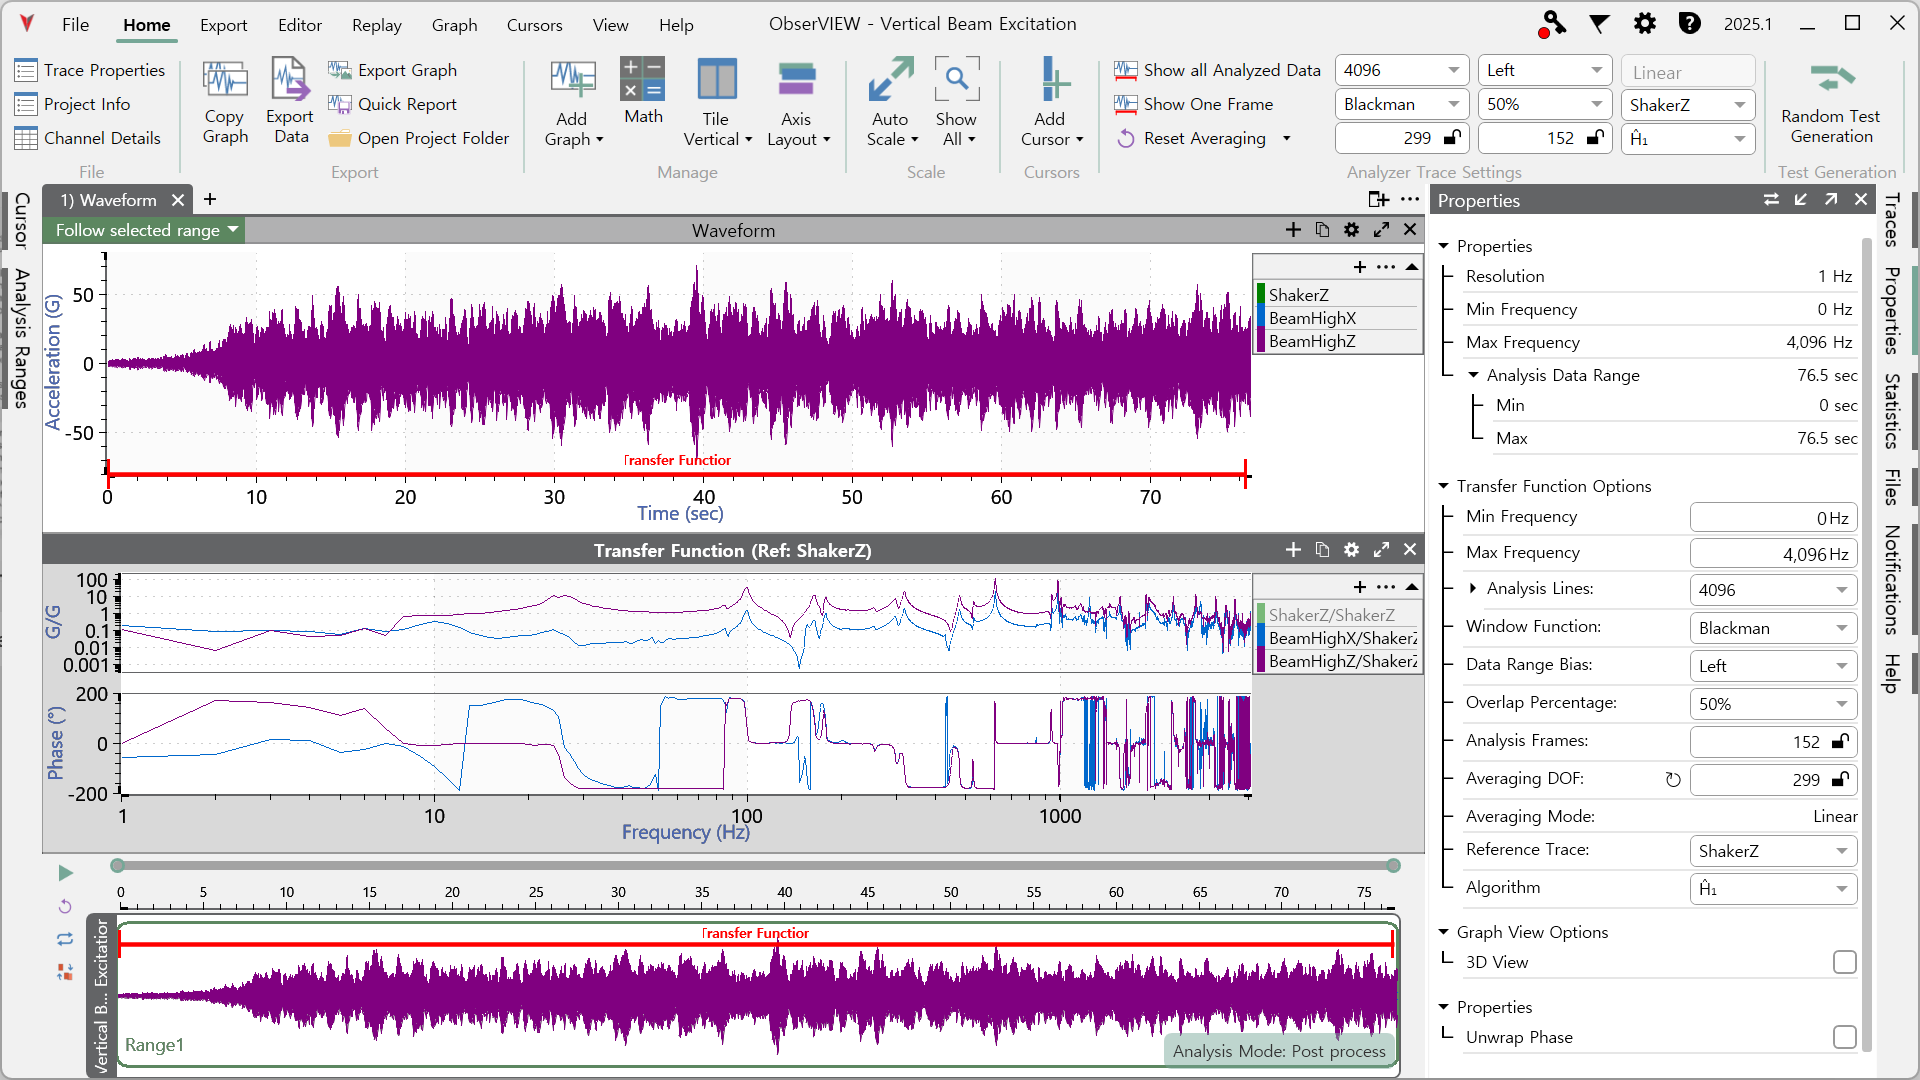Image resolution: width=1920 pixels, height=1080 pixels.
Task: Open the Cursors menu tab
Action: [x=534, y=25]
